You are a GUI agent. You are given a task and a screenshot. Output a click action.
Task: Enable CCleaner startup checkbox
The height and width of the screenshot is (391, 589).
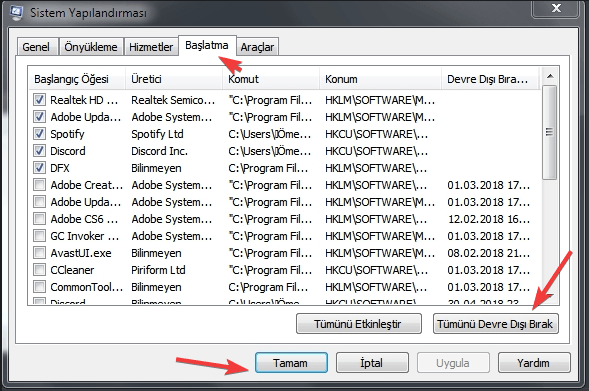click(x=39, y=270)
